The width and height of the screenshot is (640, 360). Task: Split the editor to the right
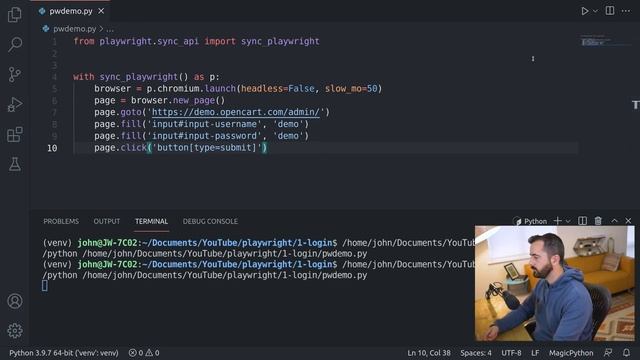pyautogui.click(x=610, y=11)
